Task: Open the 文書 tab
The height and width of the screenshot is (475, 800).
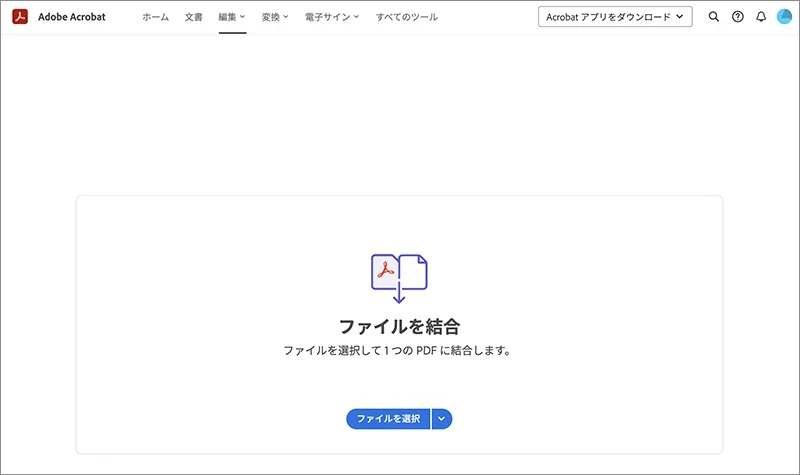Action: coord(194,17)
